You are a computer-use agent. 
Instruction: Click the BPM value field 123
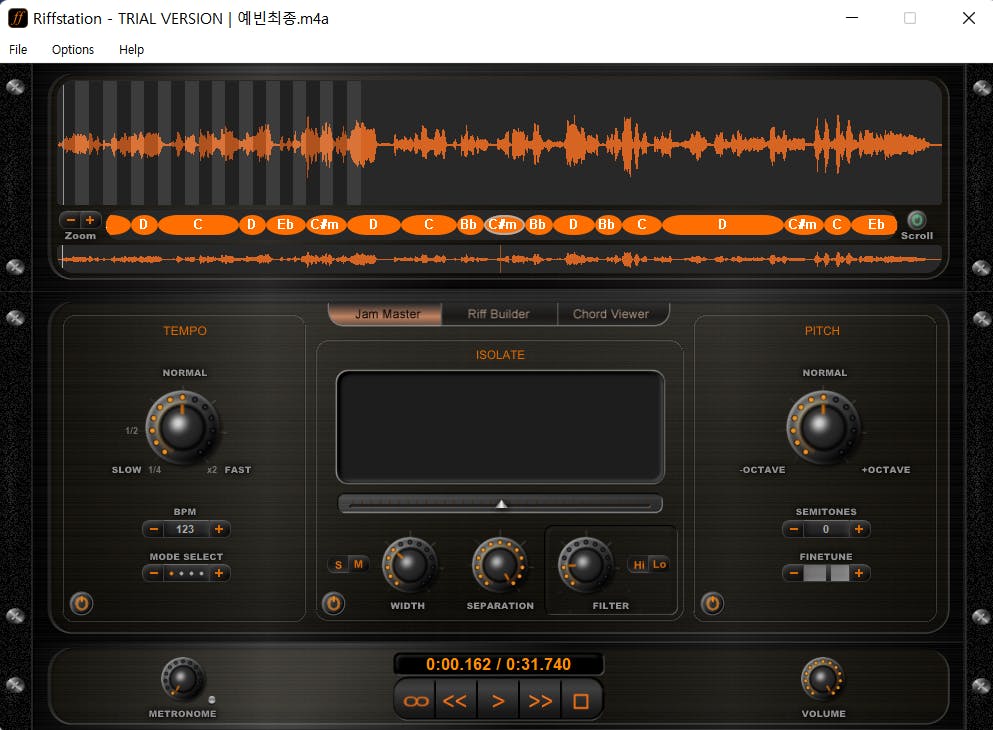click(x=186, y=529)
